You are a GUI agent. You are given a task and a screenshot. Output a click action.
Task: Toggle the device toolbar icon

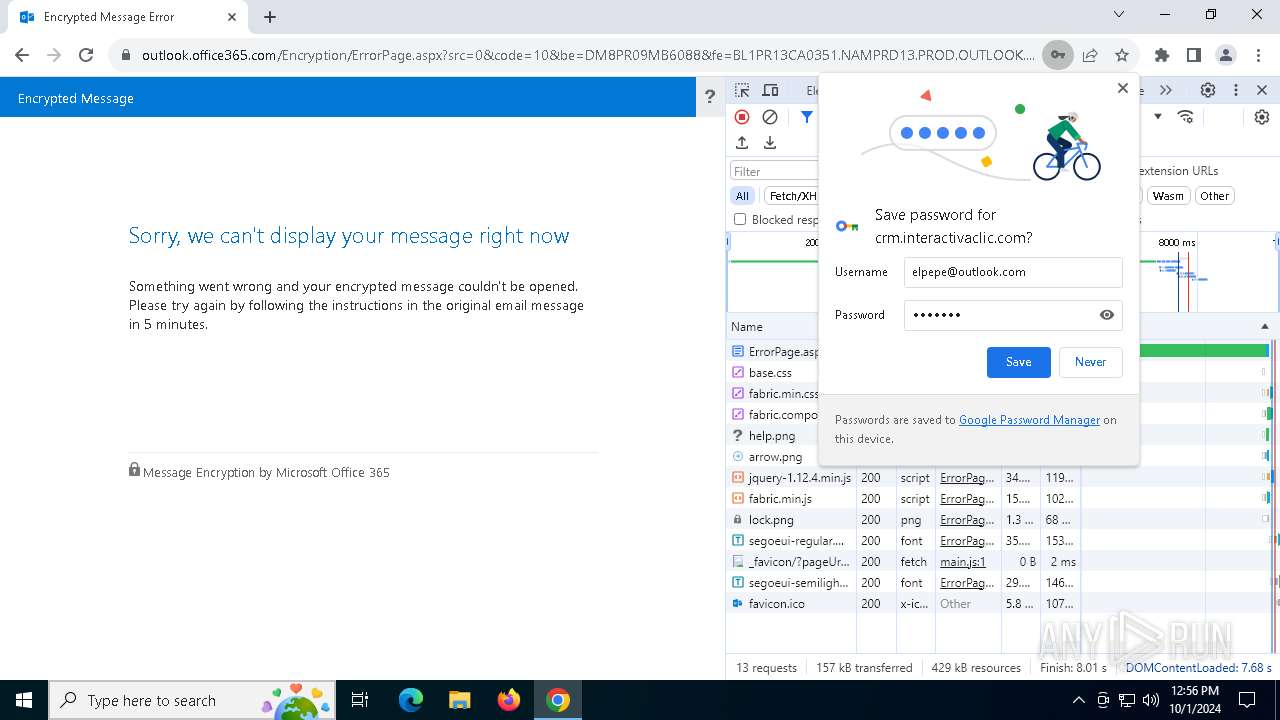770,90
